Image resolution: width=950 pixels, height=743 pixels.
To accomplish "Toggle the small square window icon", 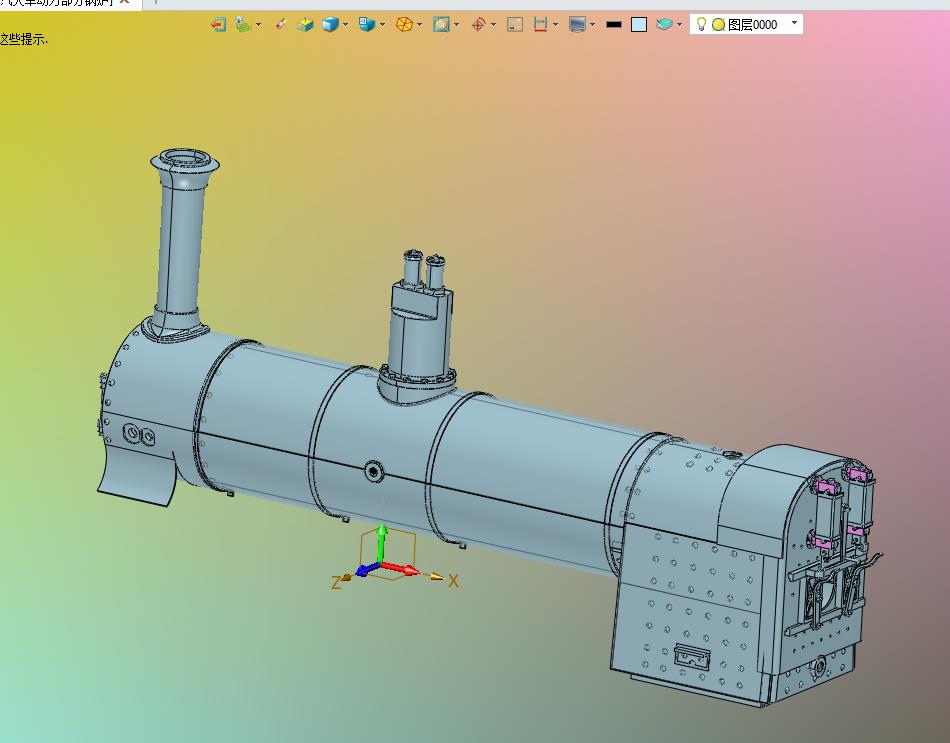I will (515, 24).
